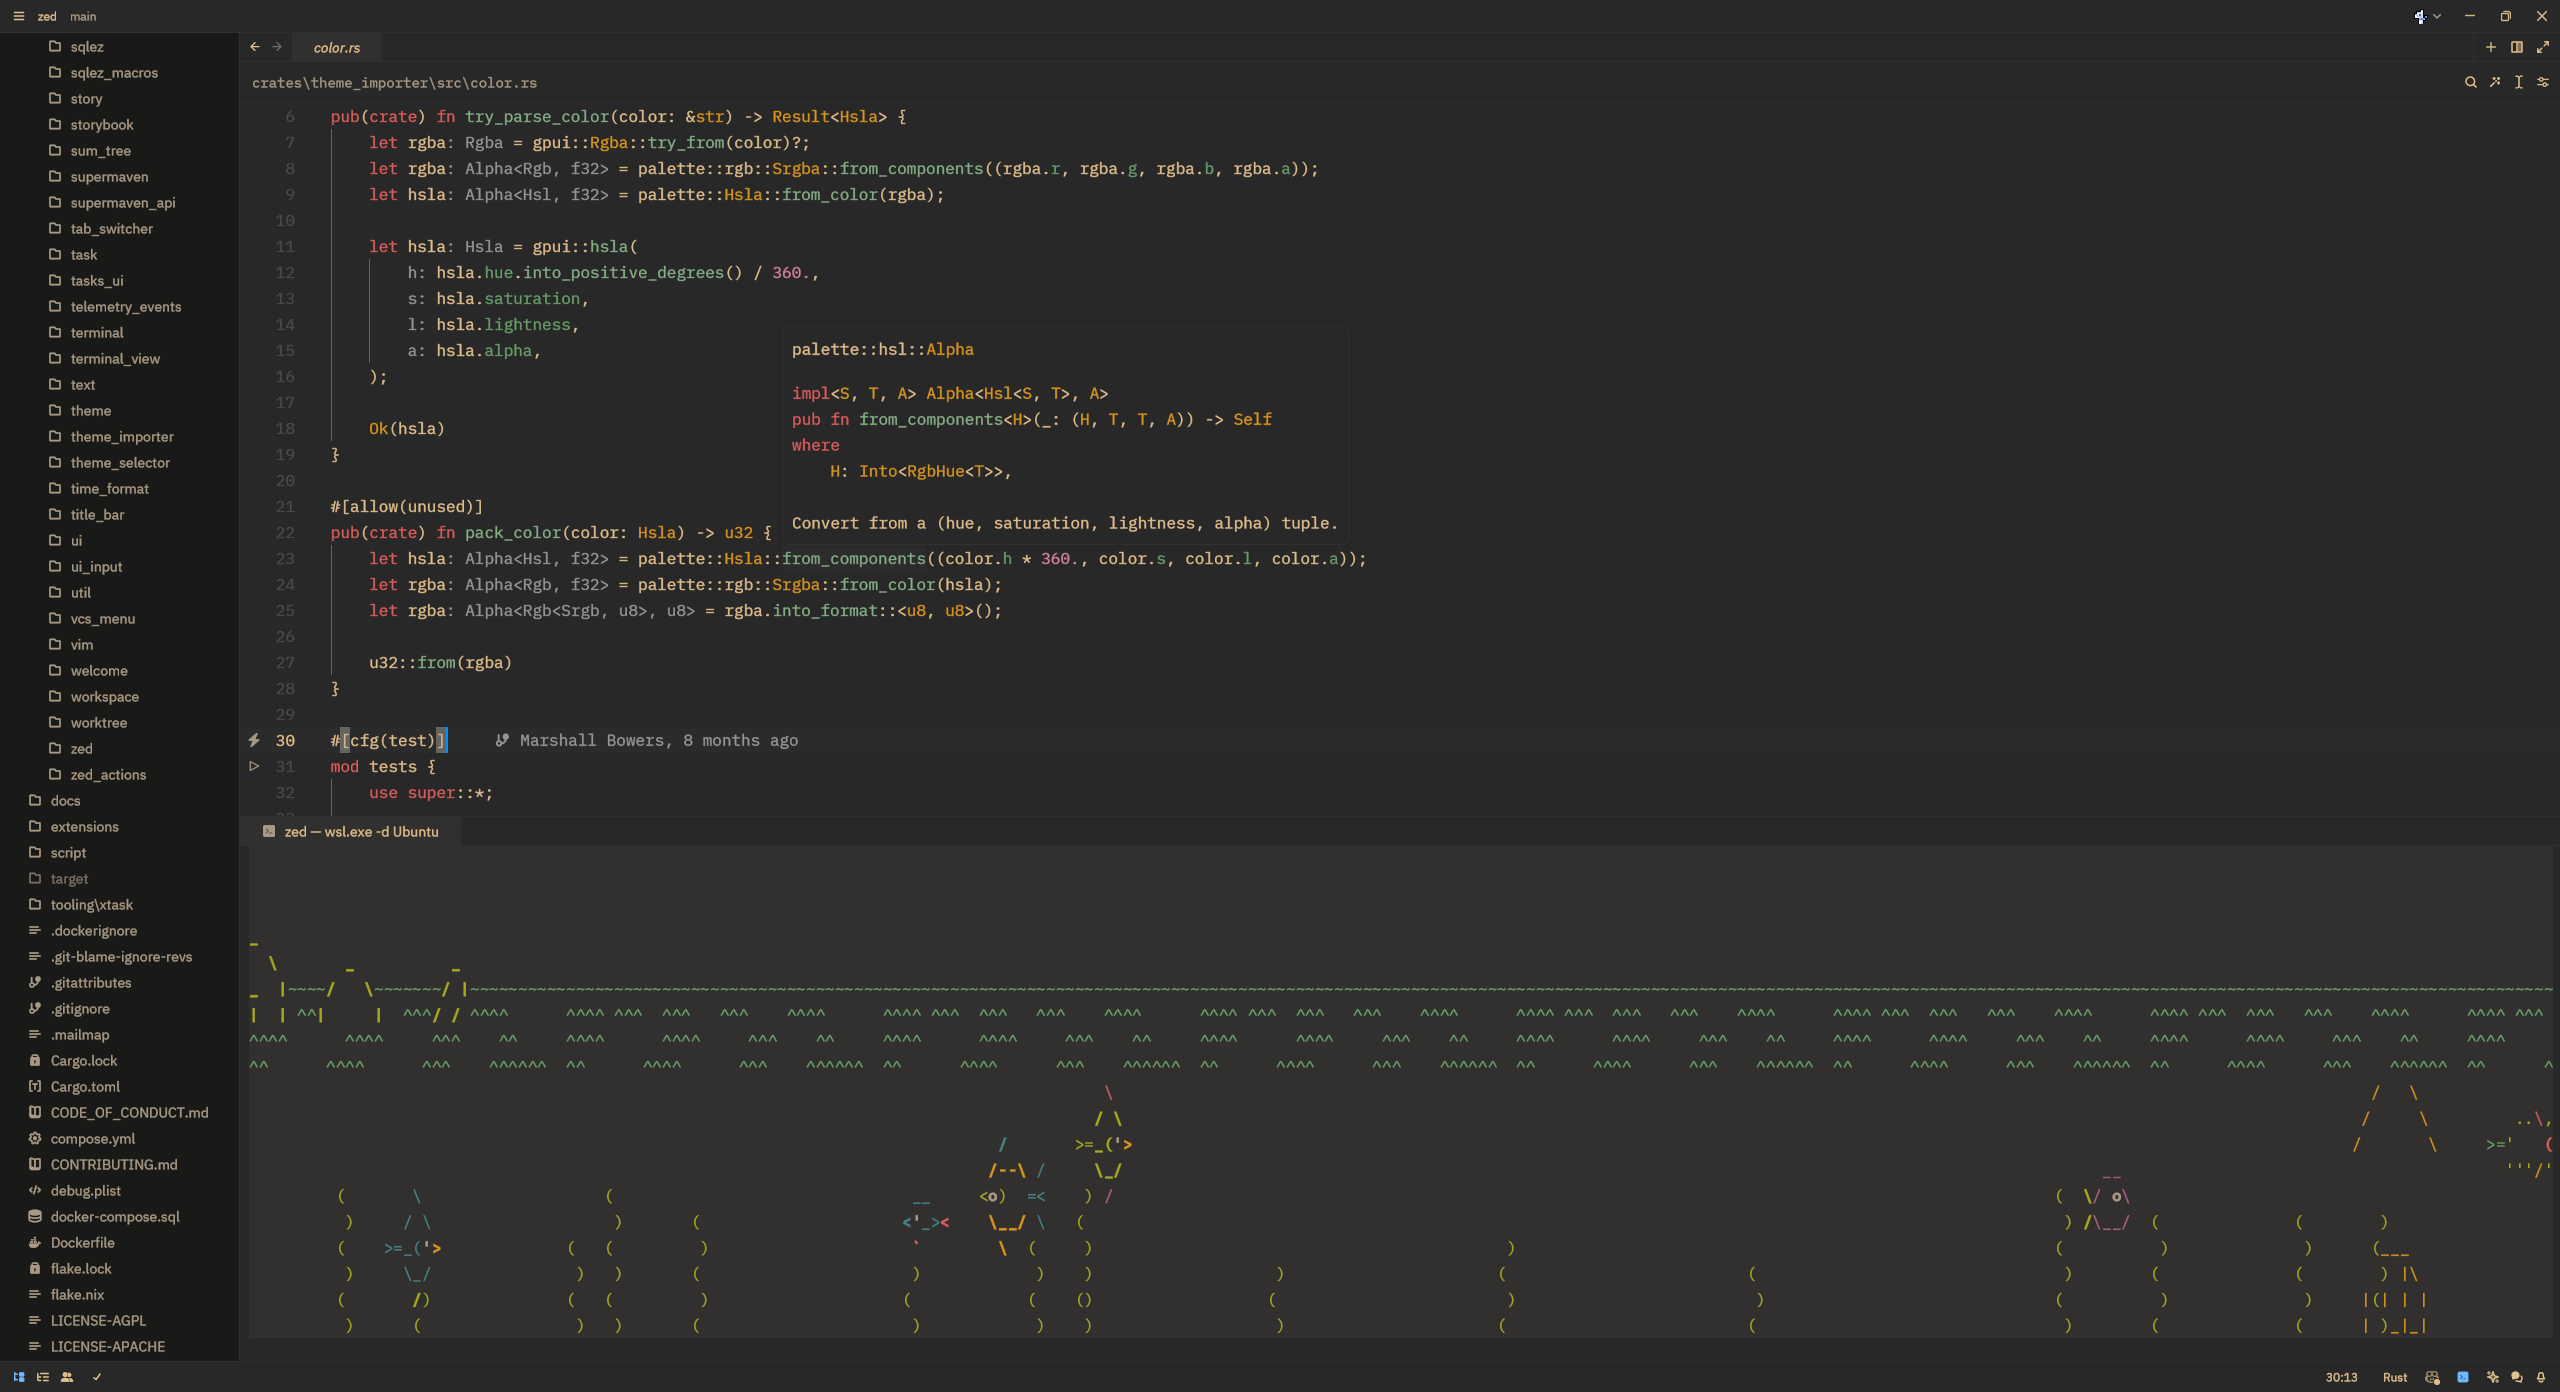Expand the tooling\xtask folder

coord(119,904)
